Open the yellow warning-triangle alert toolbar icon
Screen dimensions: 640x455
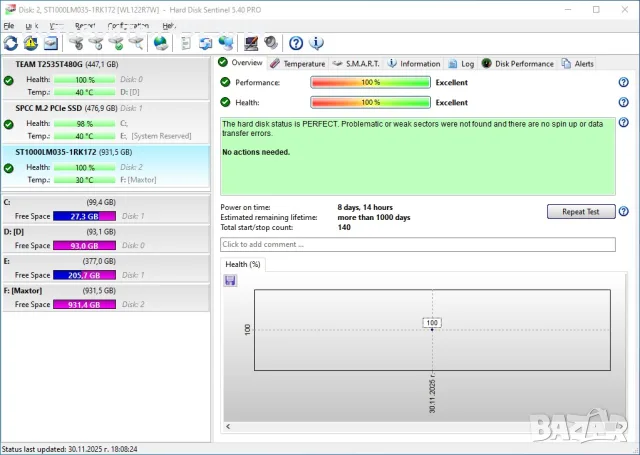click(31, 43)
